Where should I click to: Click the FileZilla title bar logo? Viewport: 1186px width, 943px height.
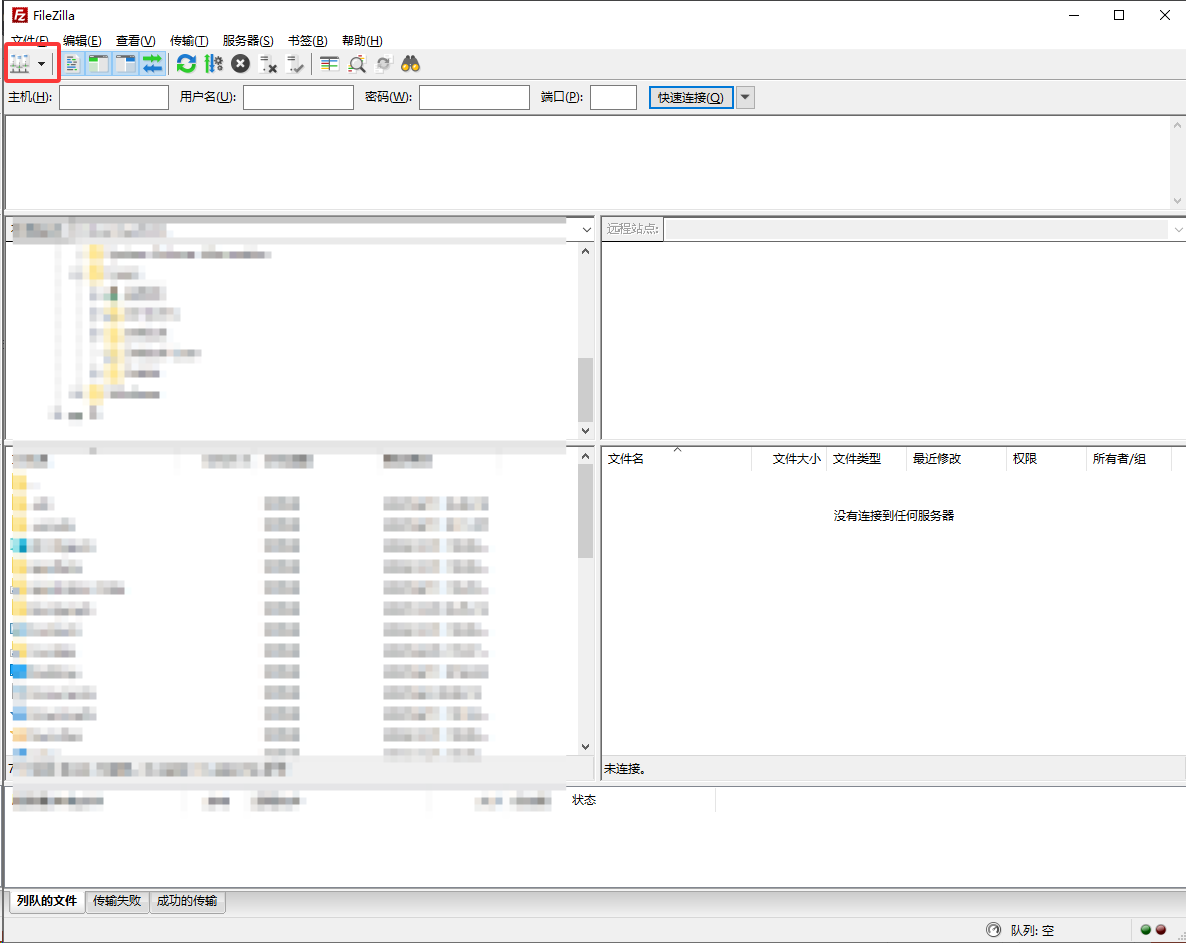pos(20,15)
